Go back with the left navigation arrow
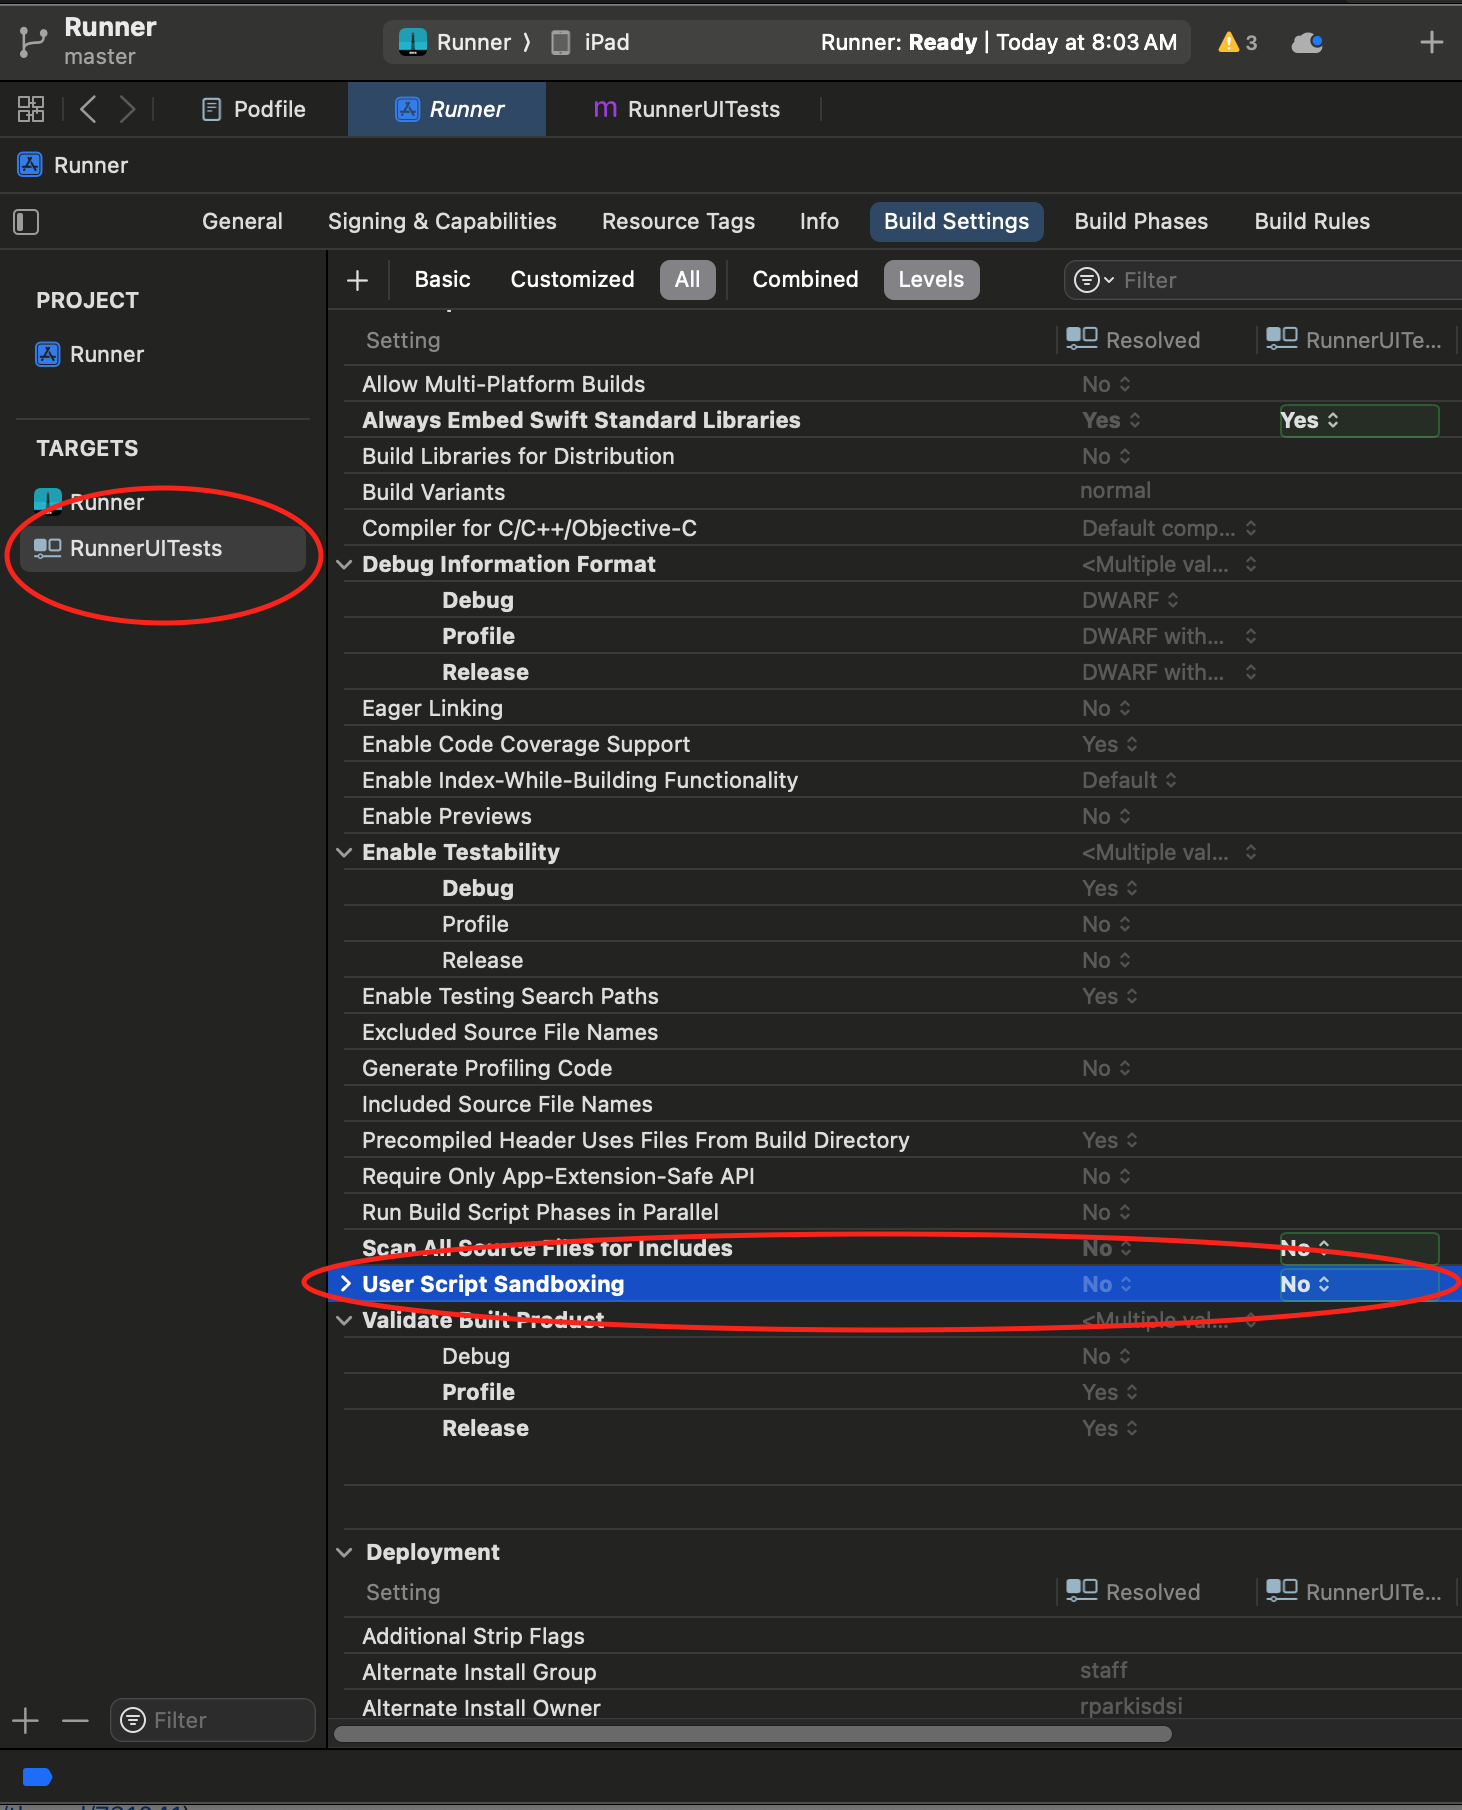 pyautogui.click(x=88, y=109)
